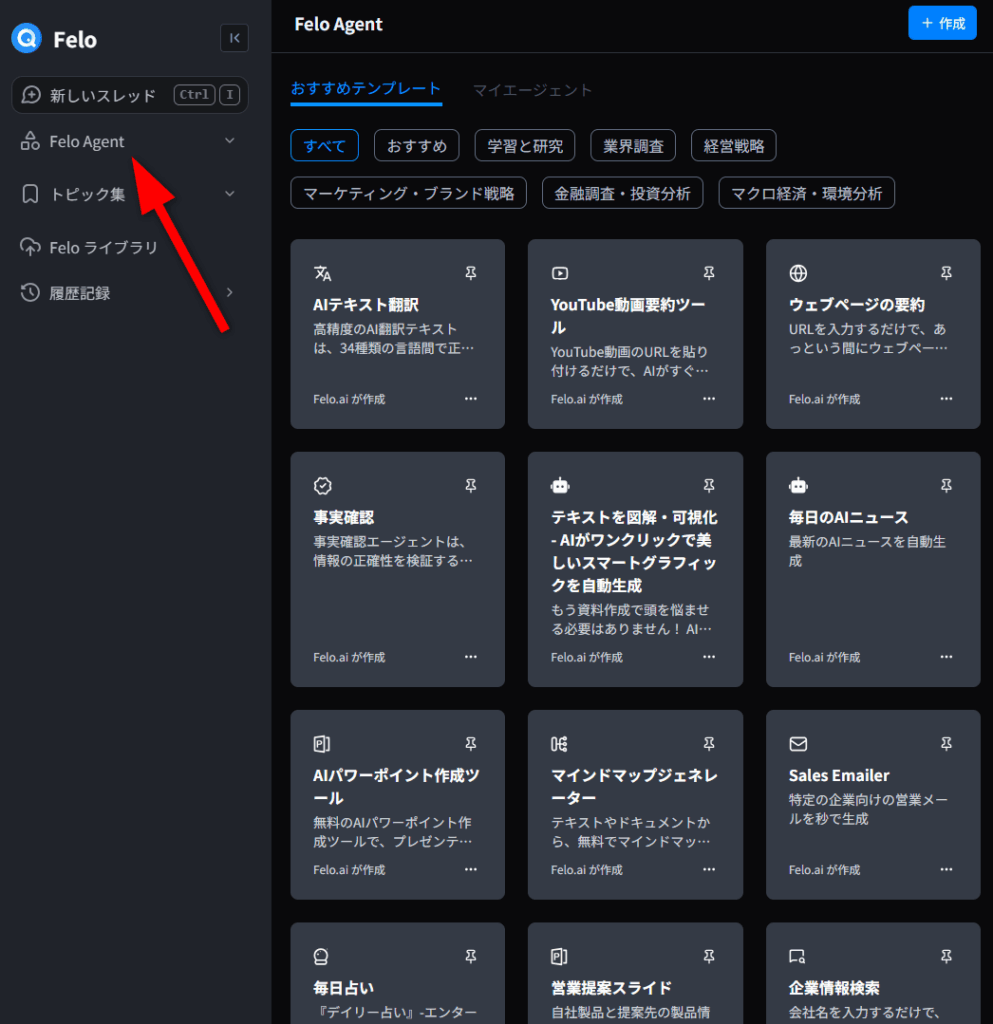
Task: Open more options on AIパワーポイント作成ツール card
Action: [x=471, y=869]
